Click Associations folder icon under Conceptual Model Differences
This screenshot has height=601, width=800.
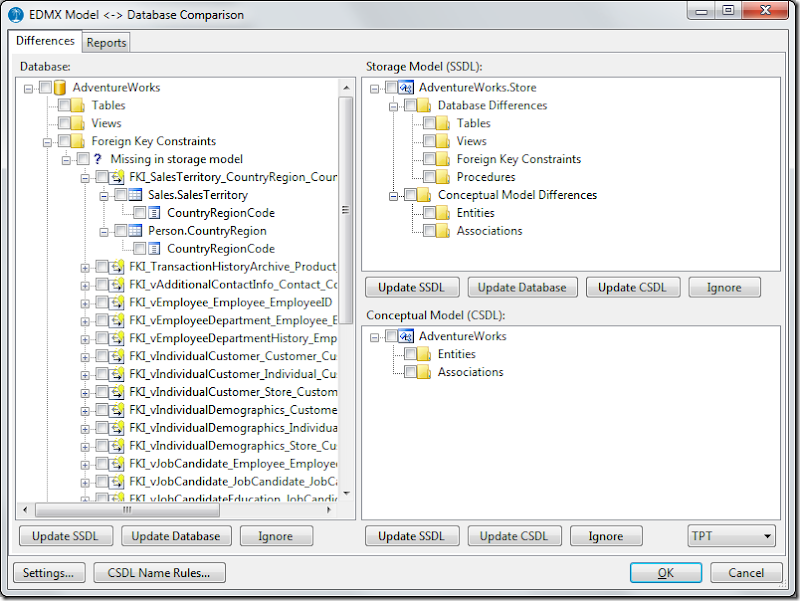coord(443,231)
